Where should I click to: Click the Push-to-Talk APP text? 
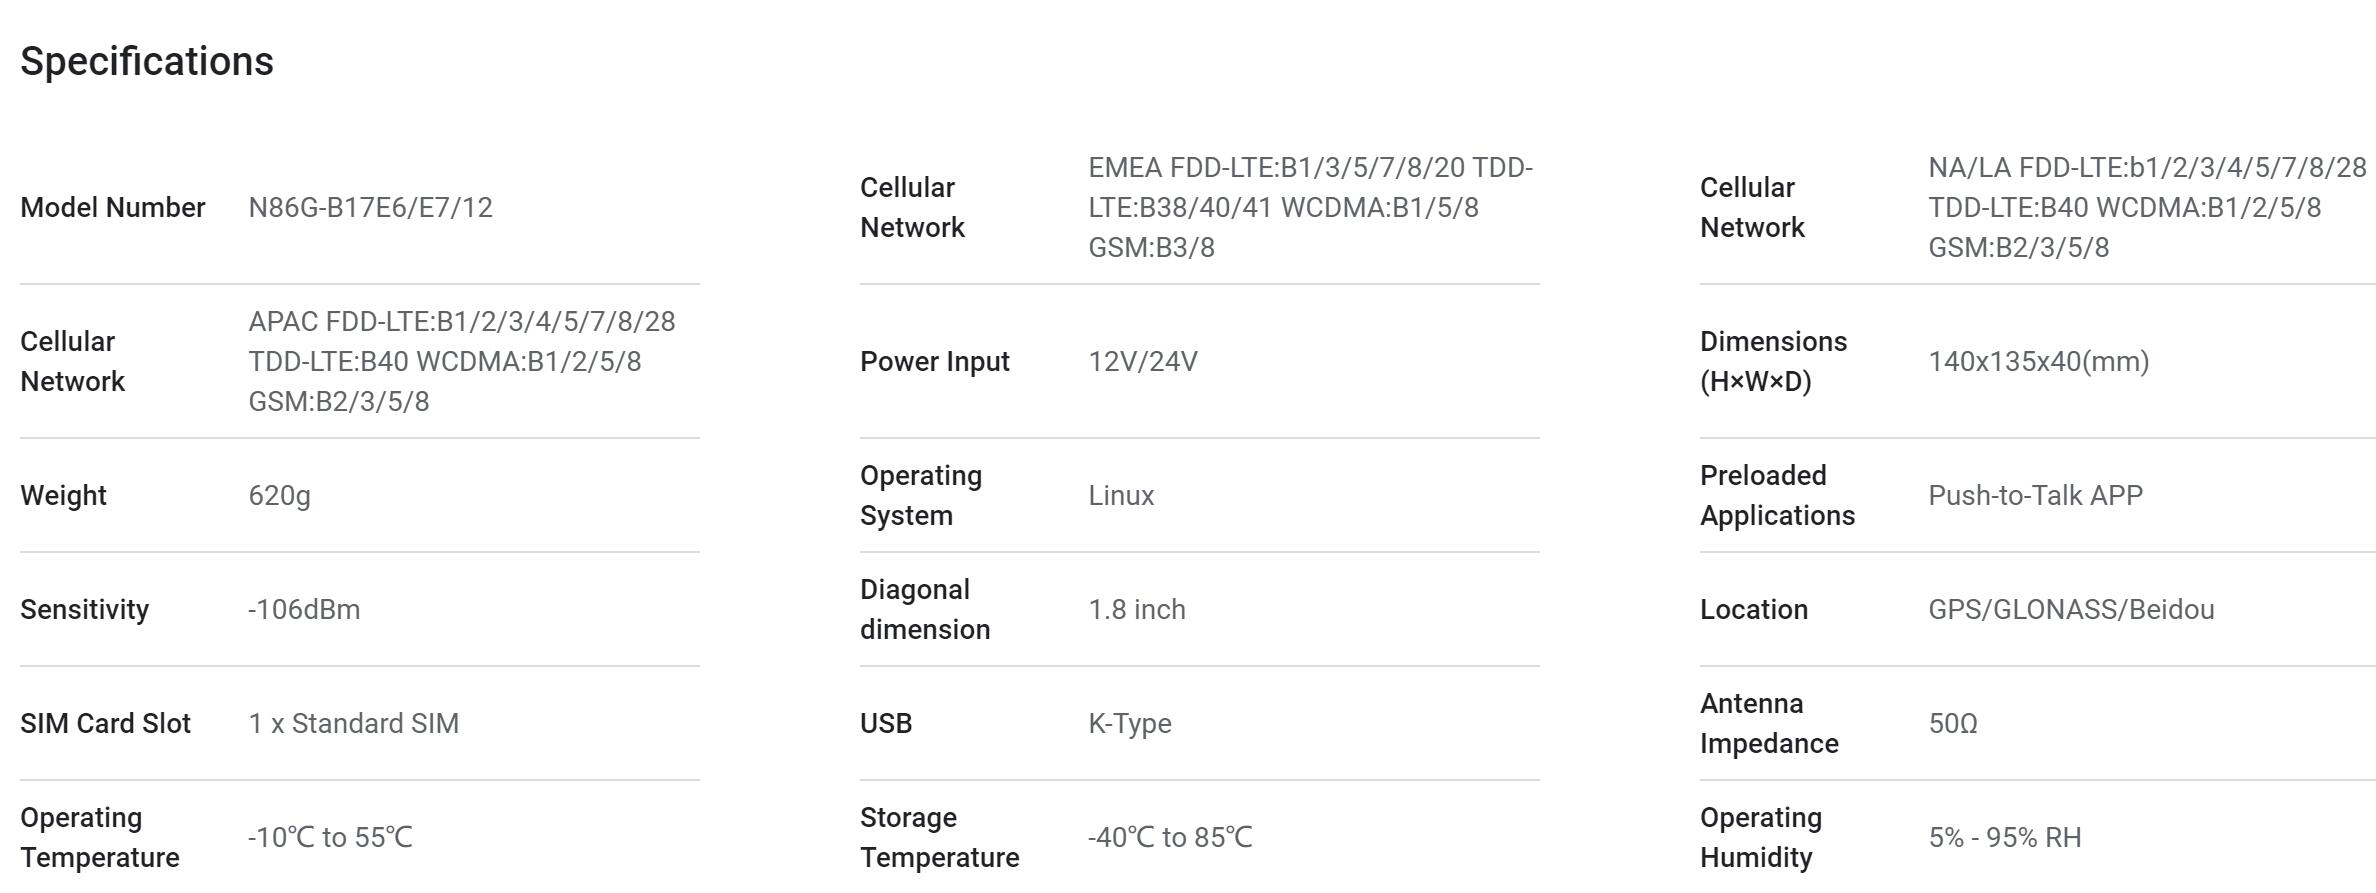[x=2035, y=495]
